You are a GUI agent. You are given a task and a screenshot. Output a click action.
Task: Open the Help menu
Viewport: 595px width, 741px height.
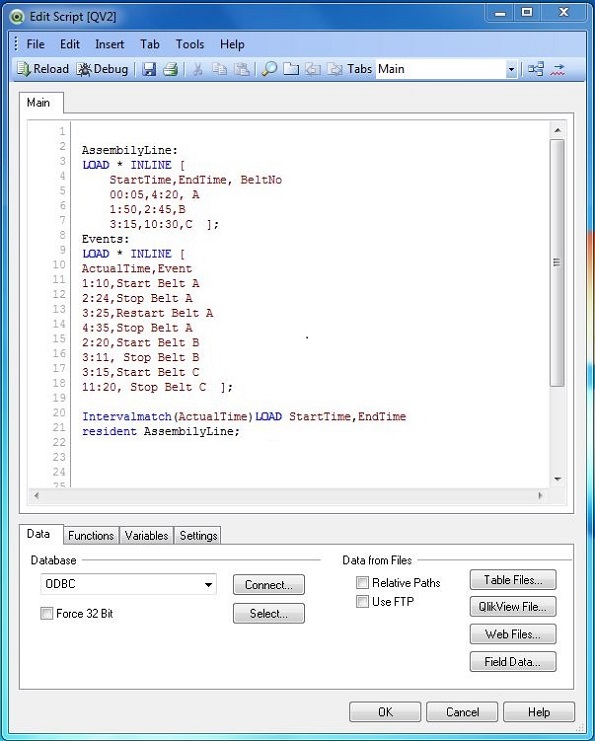(232, 44)
